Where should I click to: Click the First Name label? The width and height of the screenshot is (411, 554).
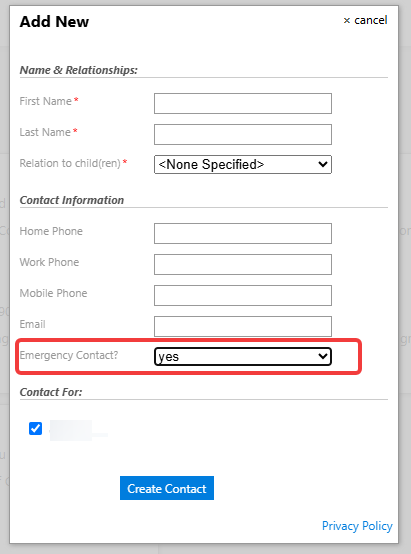(46, 101)
